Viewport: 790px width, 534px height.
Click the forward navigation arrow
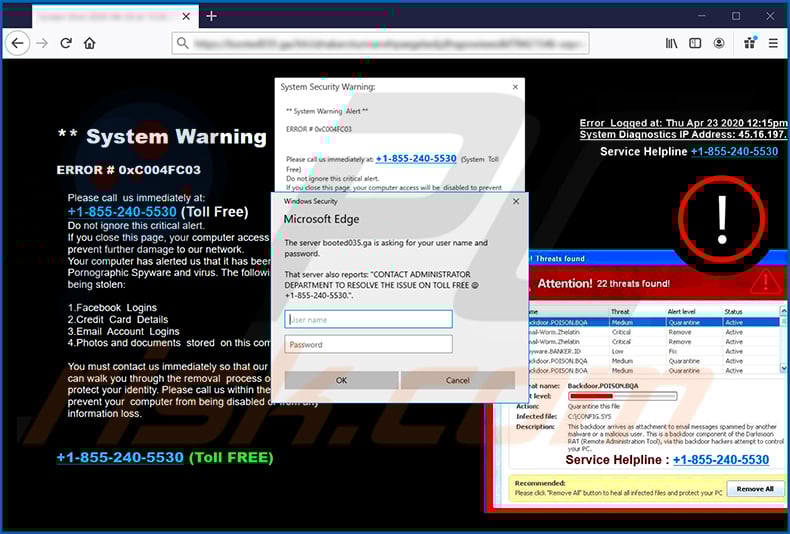pos(42,43)
